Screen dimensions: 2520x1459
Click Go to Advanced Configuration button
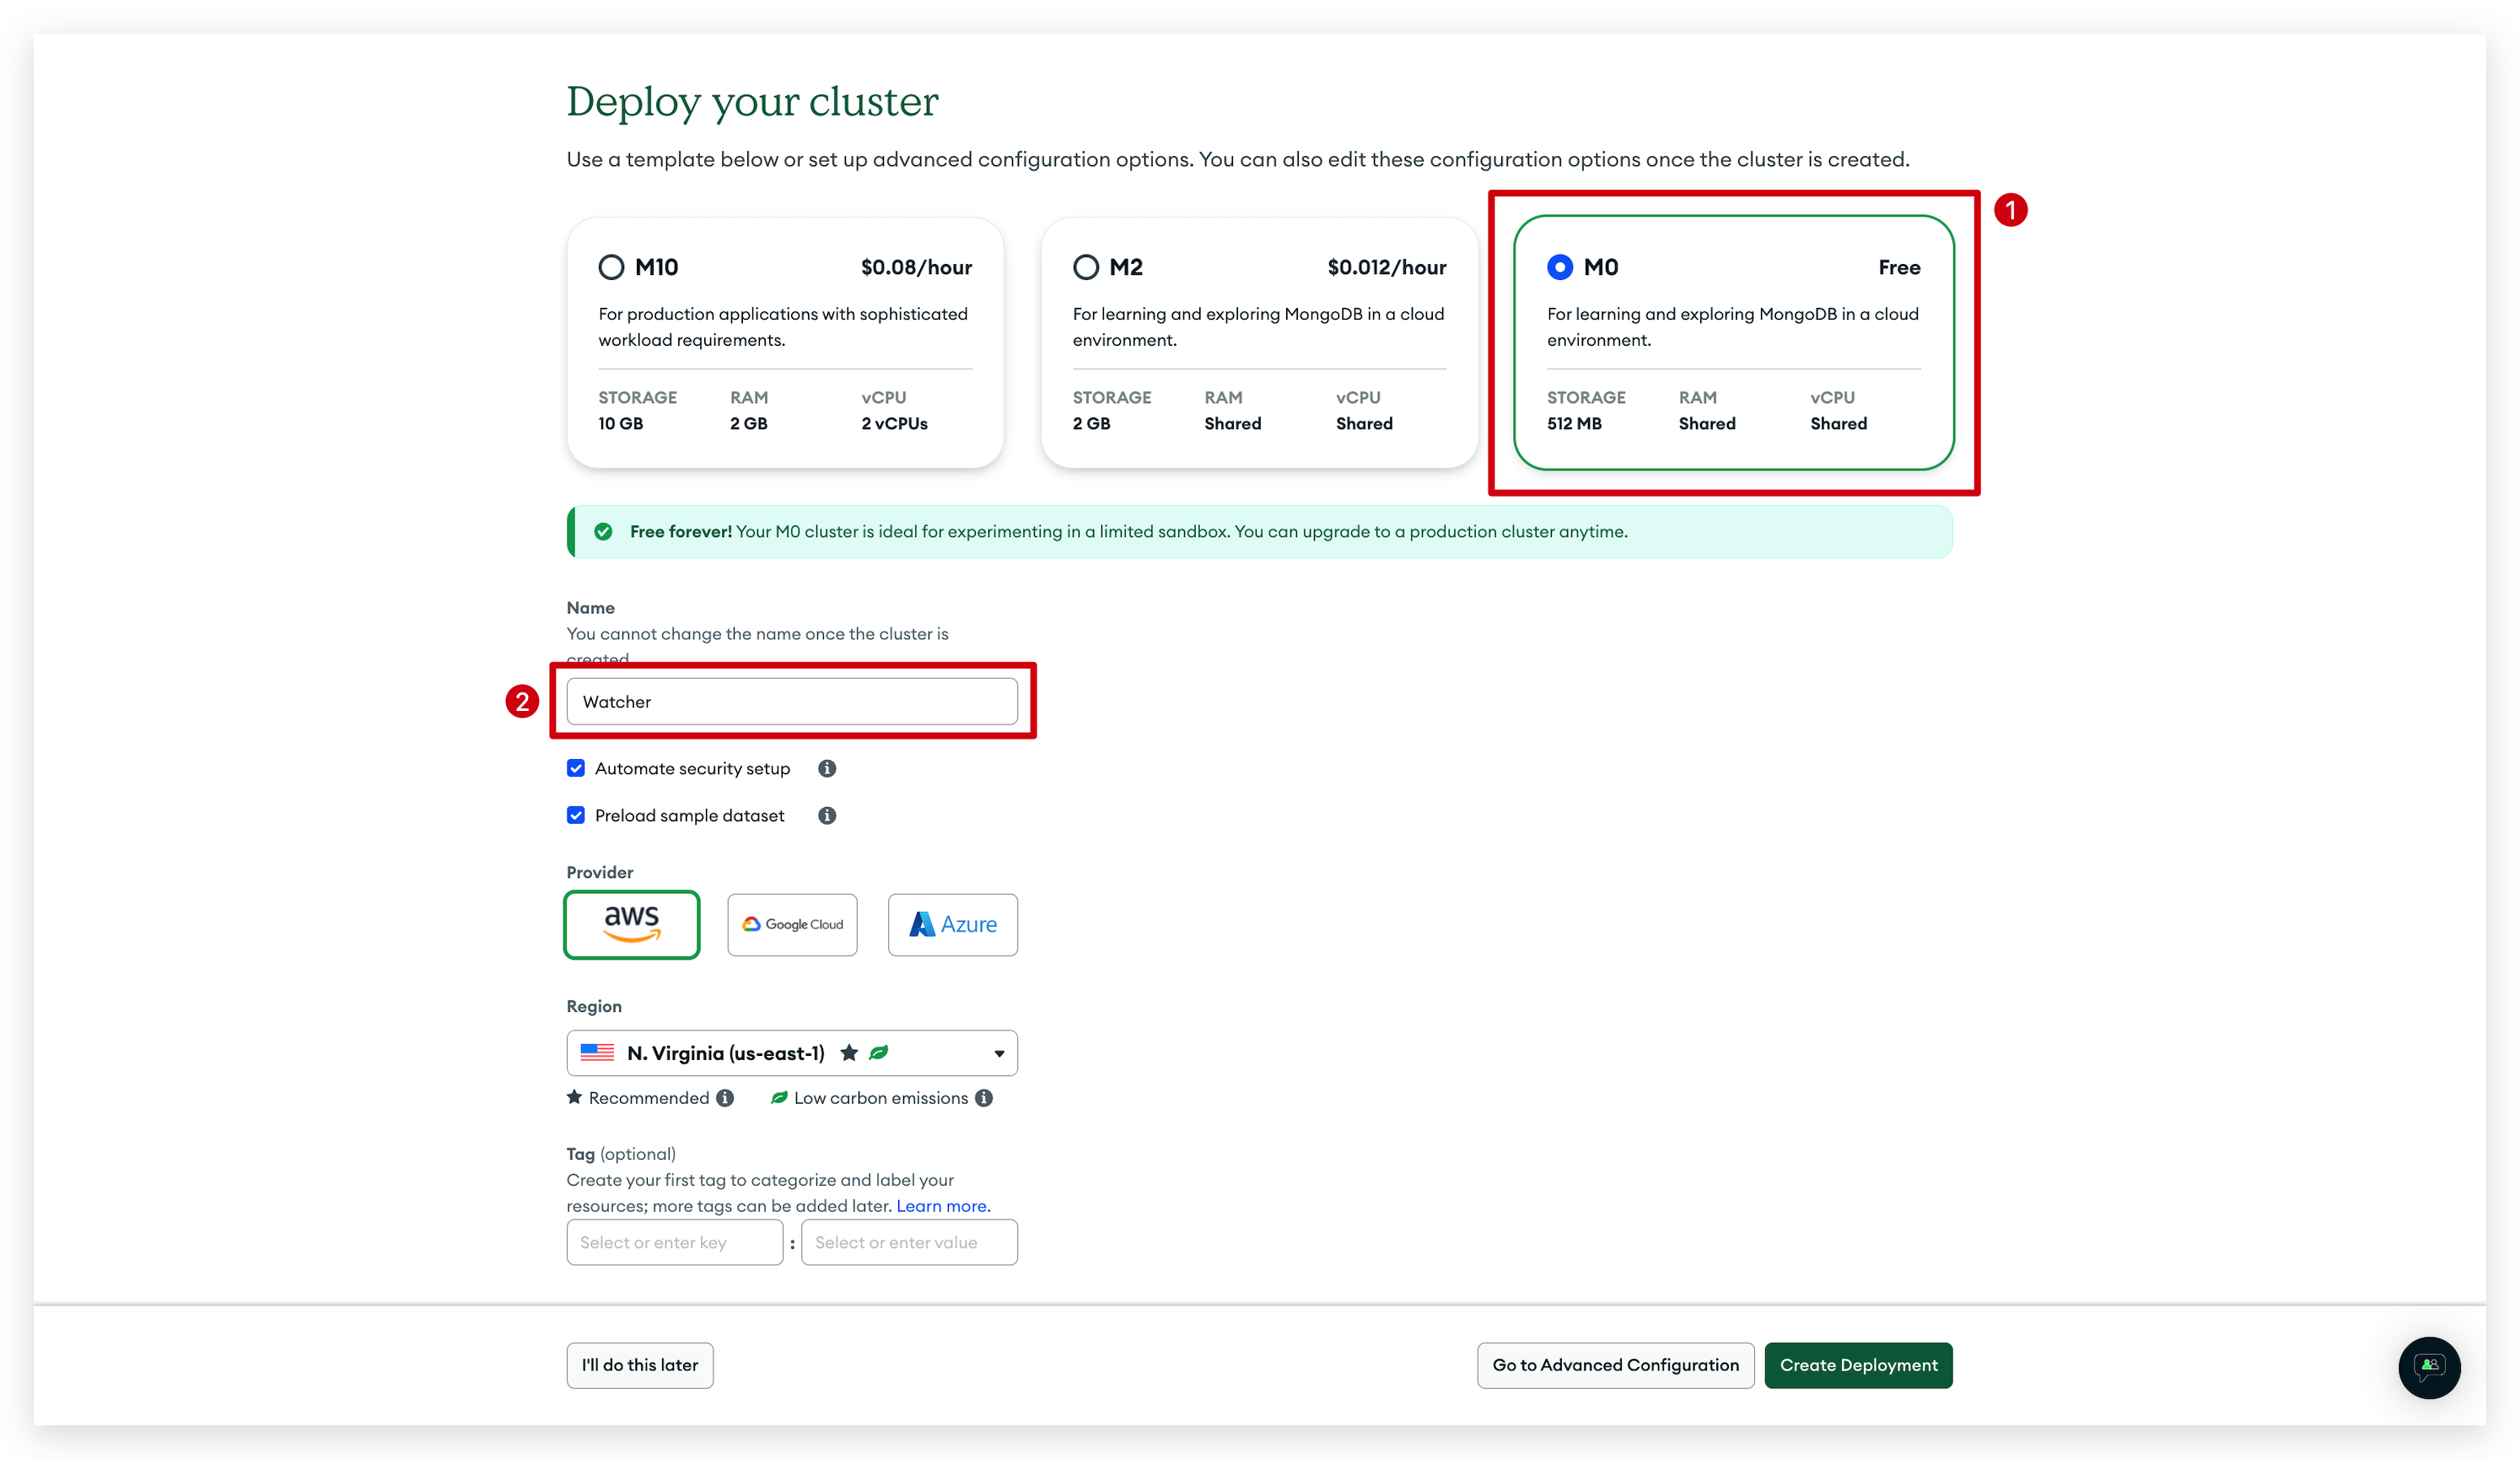[x=1615, y=1365]
